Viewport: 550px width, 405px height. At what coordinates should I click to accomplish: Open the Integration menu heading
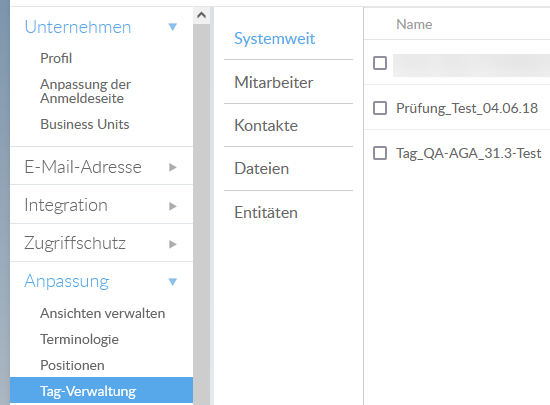click(x=66, y=205)
